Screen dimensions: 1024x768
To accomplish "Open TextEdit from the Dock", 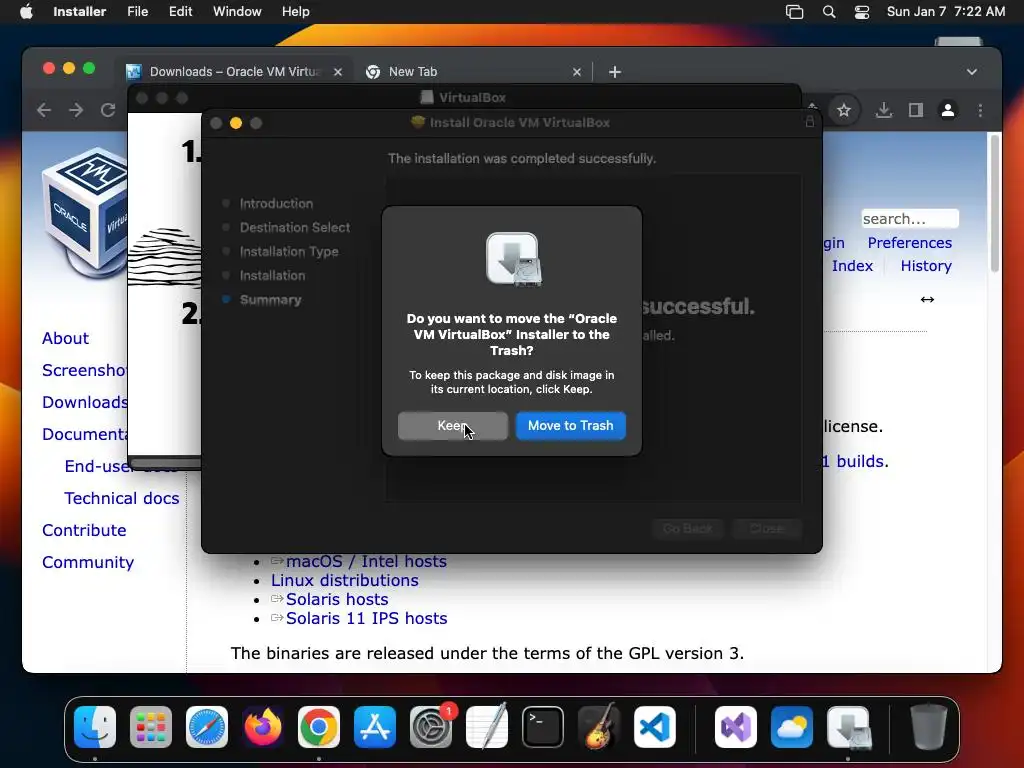I will coord(487,726).
